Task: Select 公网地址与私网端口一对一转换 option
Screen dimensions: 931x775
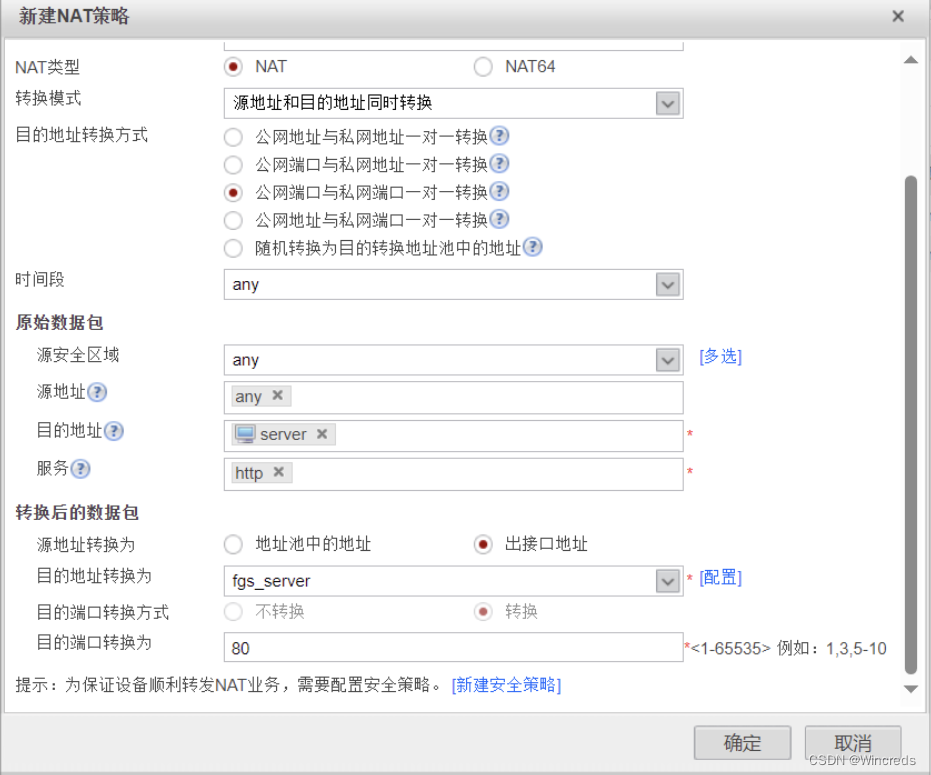Action: click(x=233, y=220)
